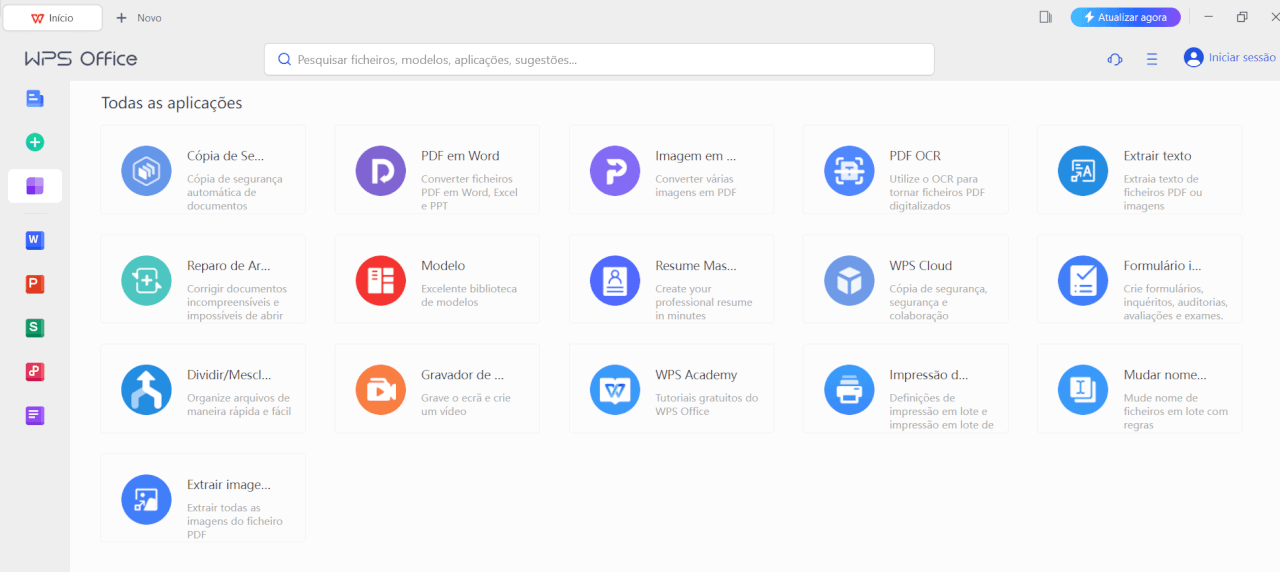The width and height of the screenshot is (1280, 572).
Task: Click the PDF OCR title text
Action: coord(915,156)
